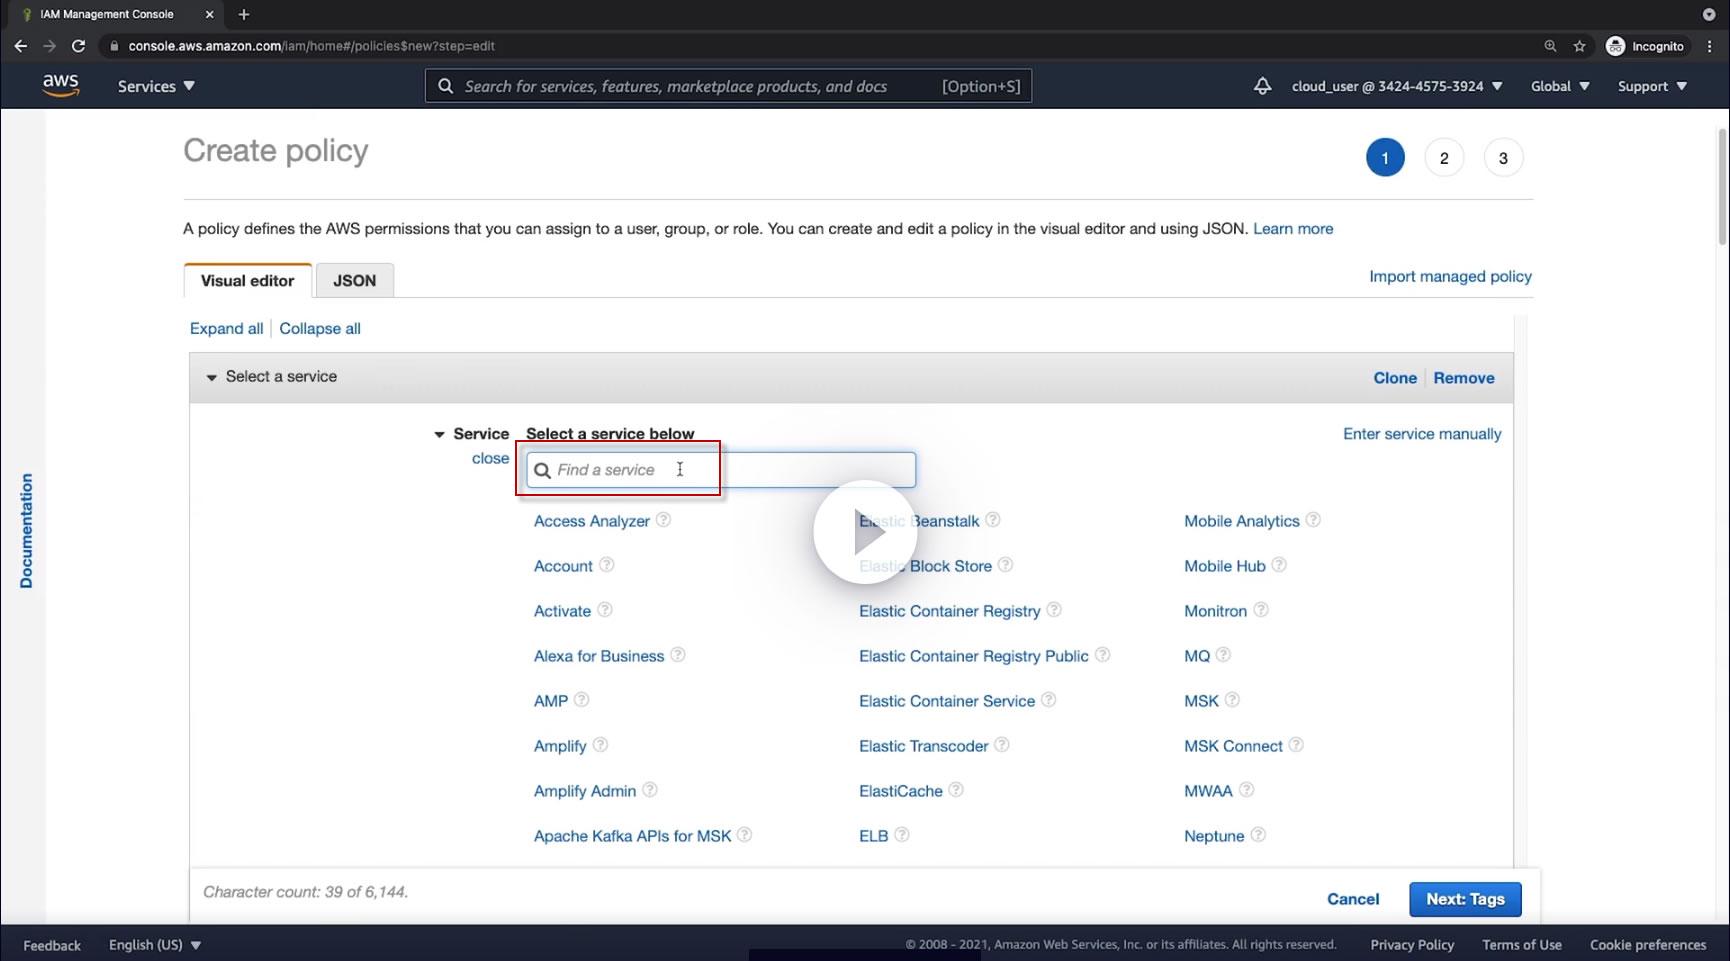Open a new browser tab
This screenshot has height=961, width=1730.
(x=244, y=14)
